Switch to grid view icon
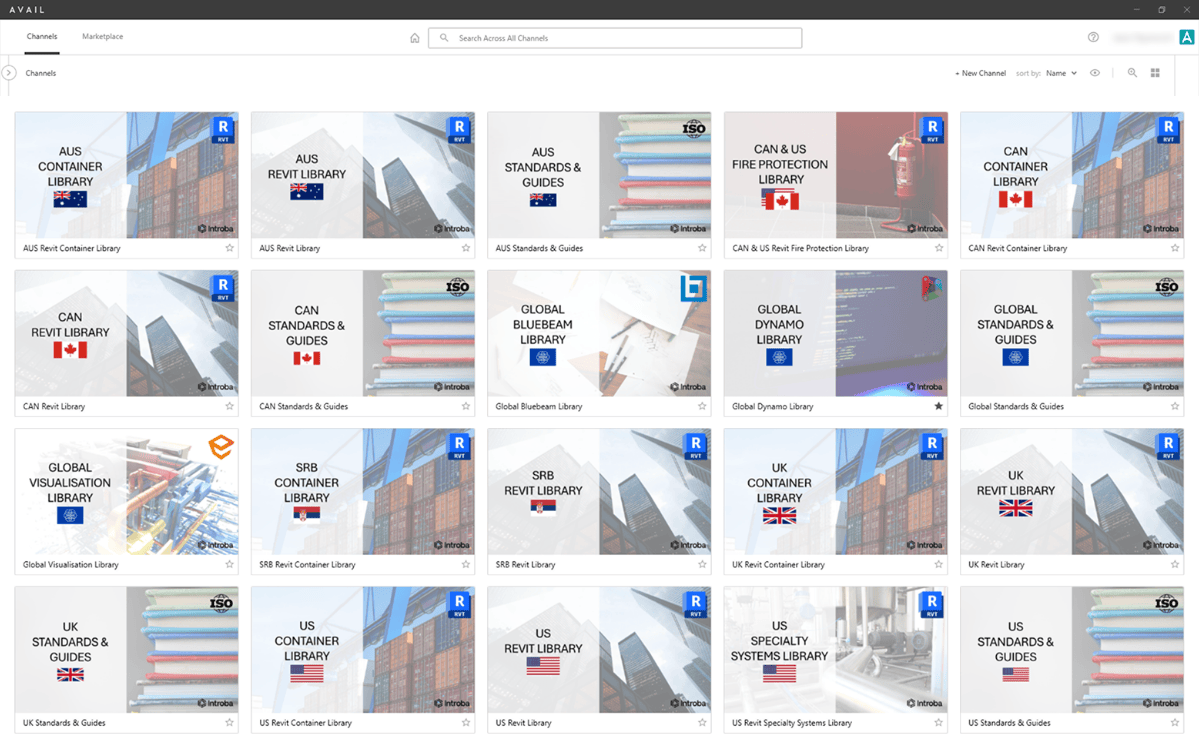 (1155, 73)
